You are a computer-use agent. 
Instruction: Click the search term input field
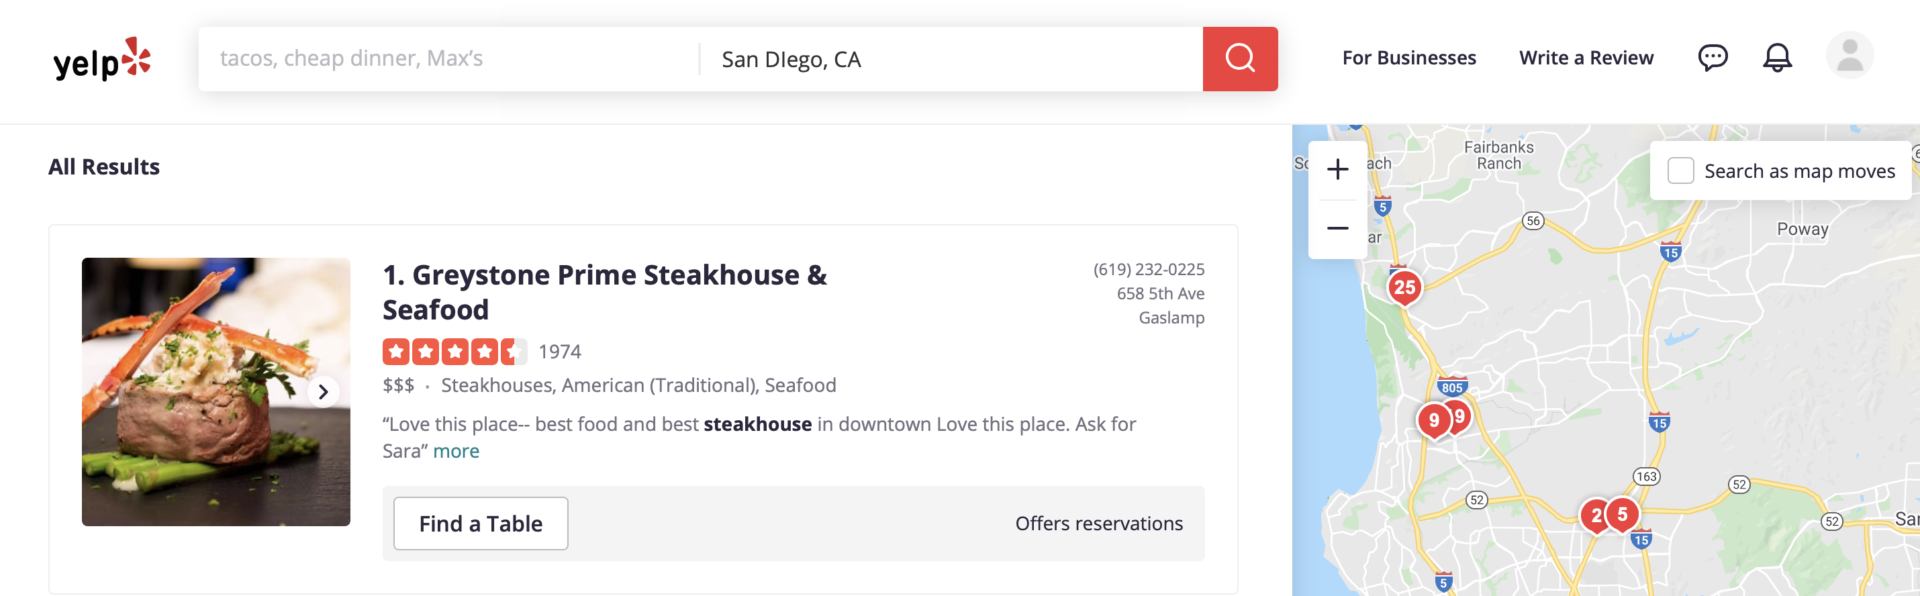449,59
